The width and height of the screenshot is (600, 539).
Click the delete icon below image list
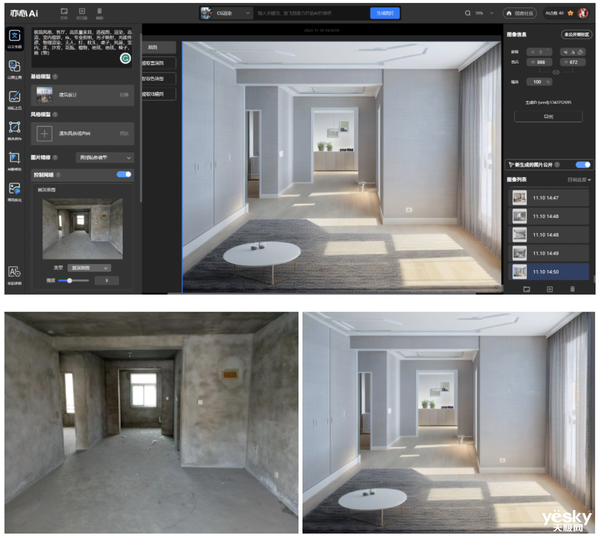pos(572,289)
